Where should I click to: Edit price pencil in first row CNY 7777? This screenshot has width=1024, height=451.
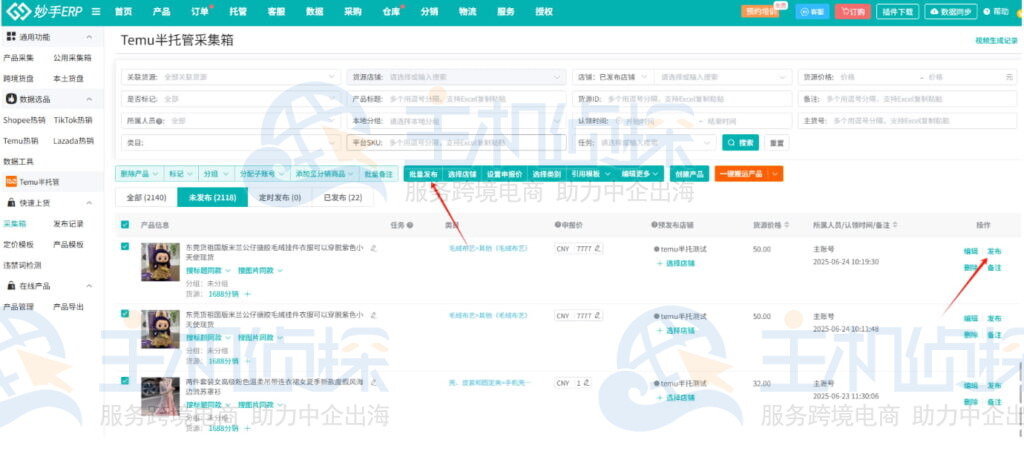[598, 249]
